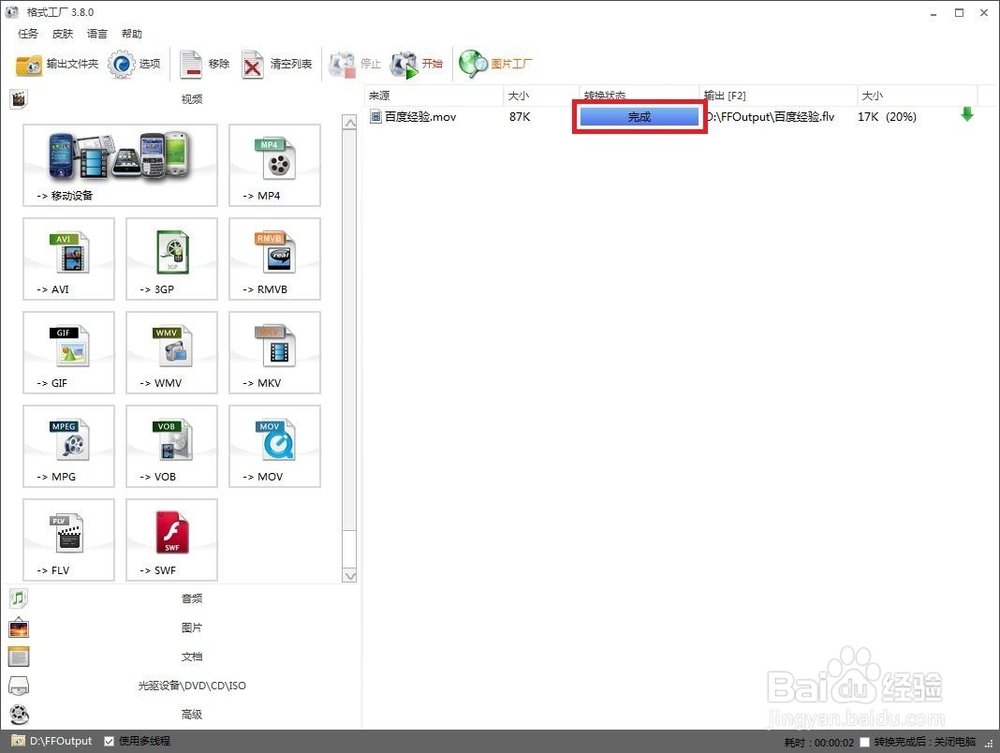Open the Options gear icon
The height and width of the screenshot is (753, 1000).
coord(121,64)
